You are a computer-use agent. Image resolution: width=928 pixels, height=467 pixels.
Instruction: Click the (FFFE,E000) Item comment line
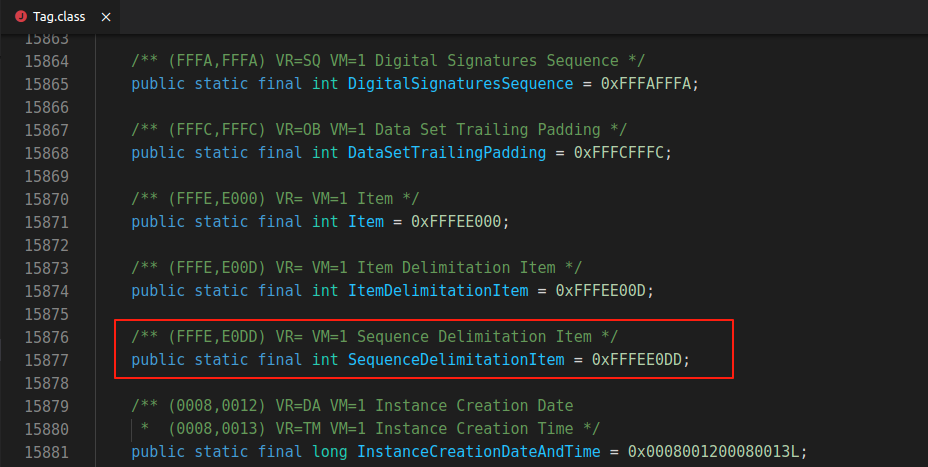tap(275, 199)
